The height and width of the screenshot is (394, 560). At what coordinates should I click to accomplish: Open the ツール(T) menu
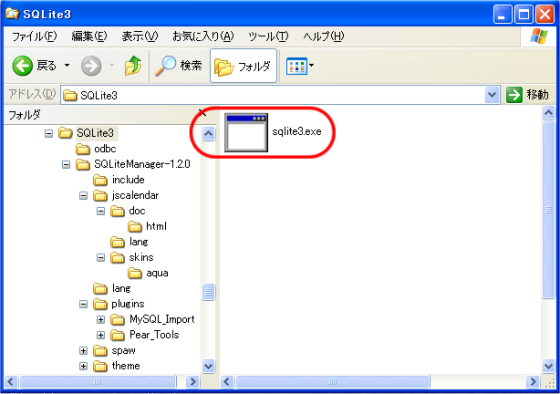(x=268, y=36)
